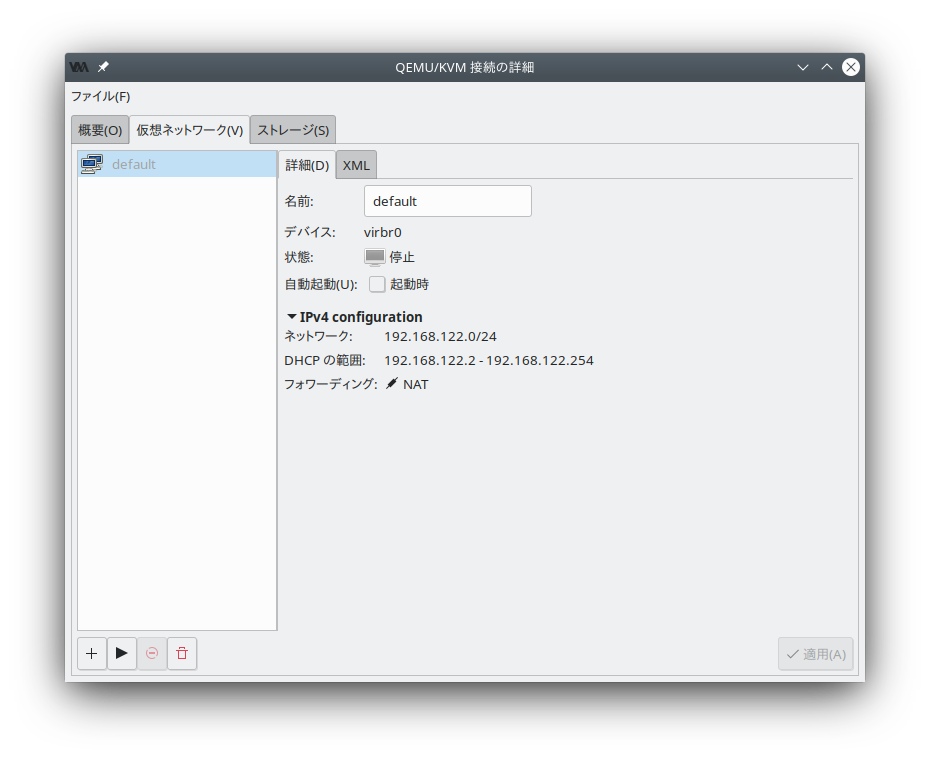Select the 詳細(D) tab
This screenshot has height=759, width=930.
tap(307, 165)
